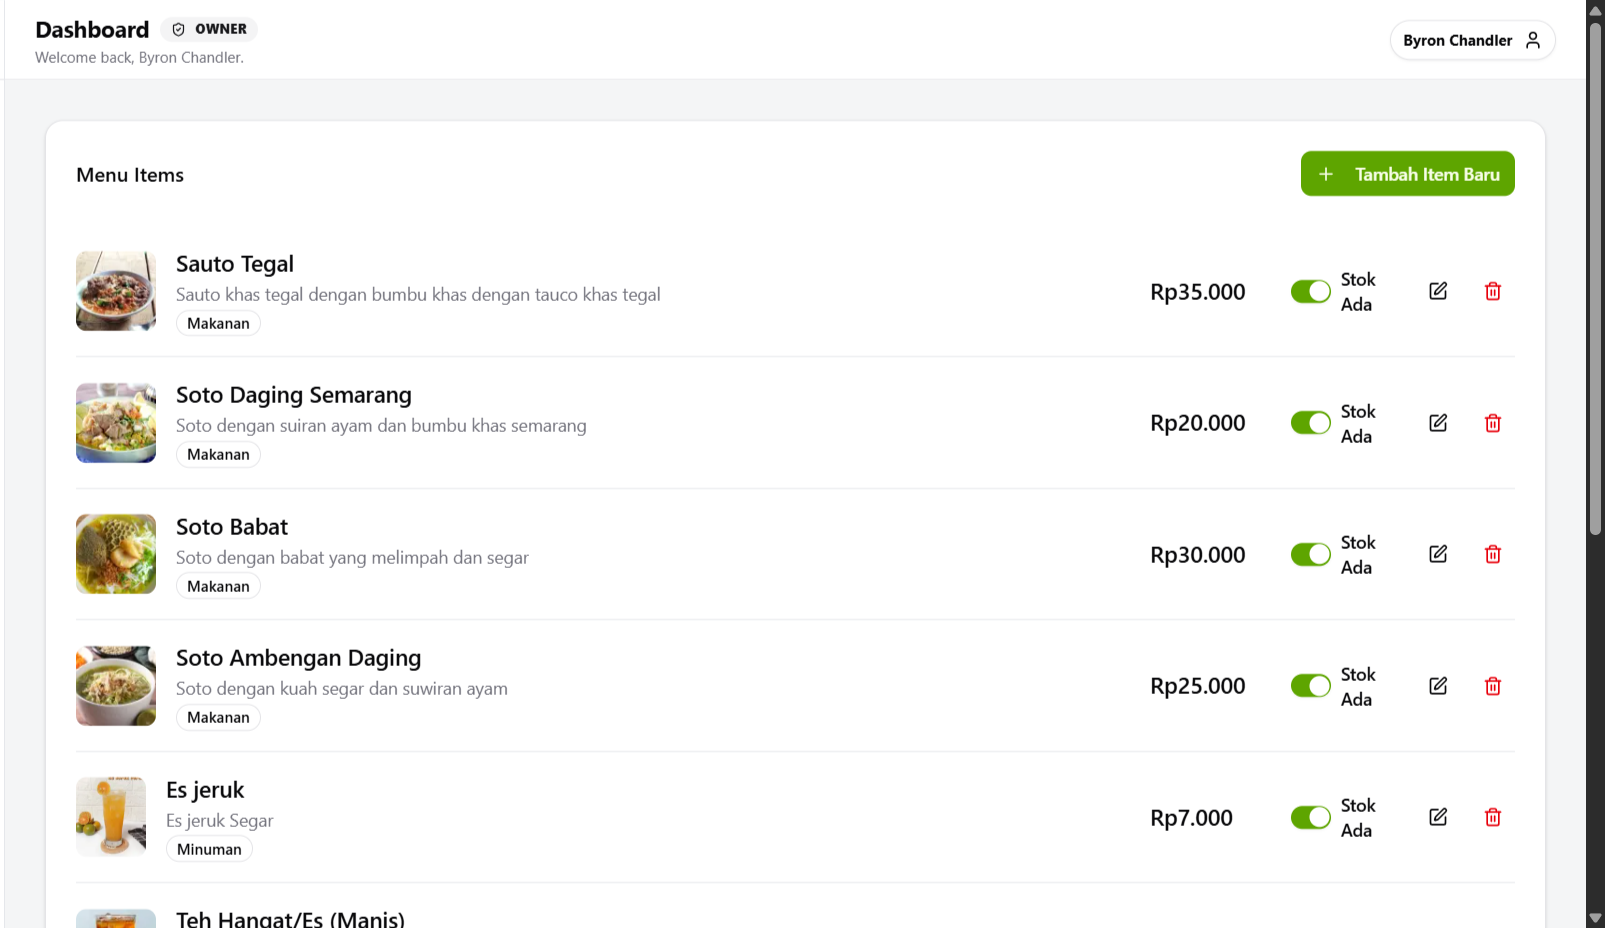Delete Soto Ambengan Daging item
The width and height of the screenshot is (1605, 928).
pos(1492,686)
